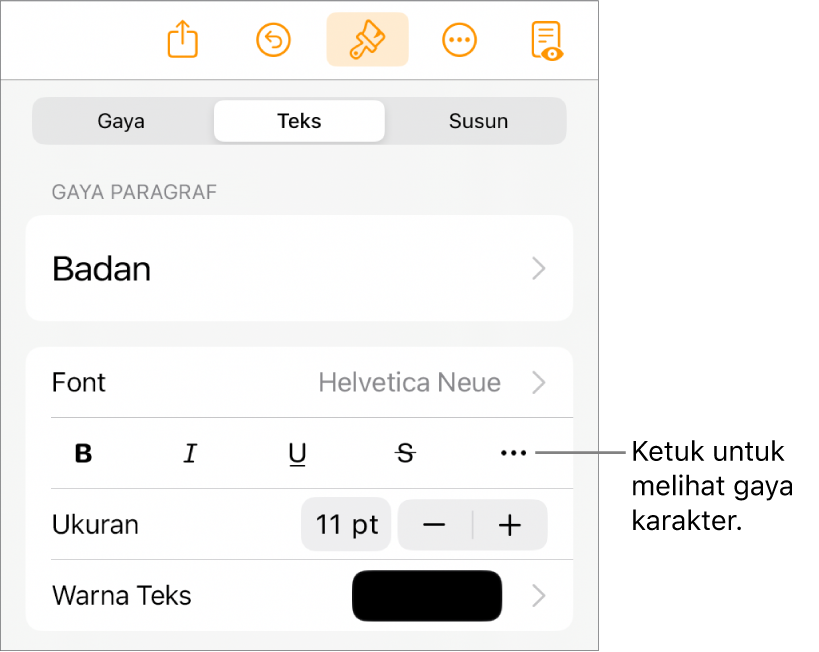Tap the GAYA PARAGRAF heading

pyautogui.click(x=134, y=192)
